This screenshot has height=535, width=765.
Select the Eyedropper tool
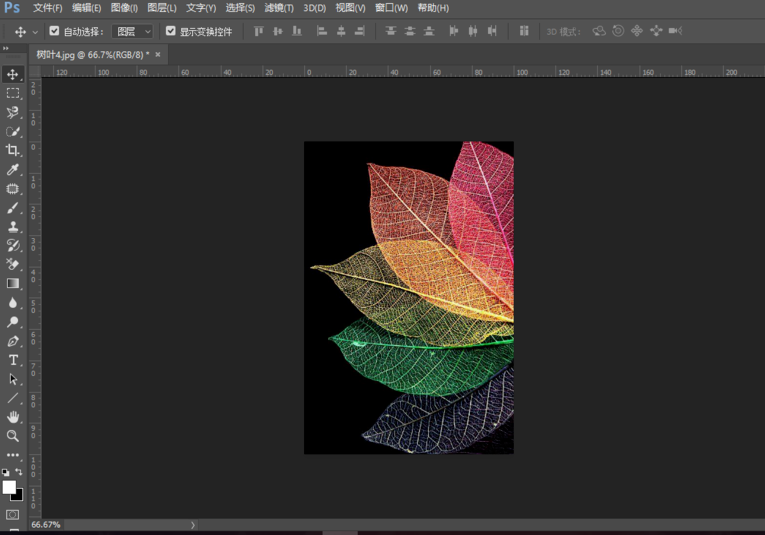click(13, 170)
